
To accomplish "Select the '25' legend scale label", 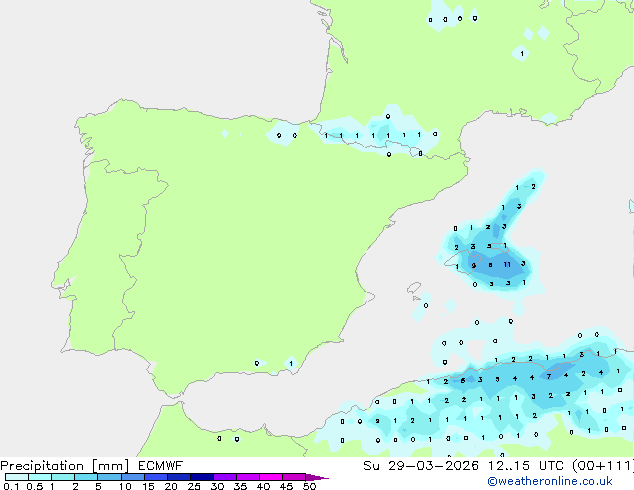I will [x=194, y=486].
